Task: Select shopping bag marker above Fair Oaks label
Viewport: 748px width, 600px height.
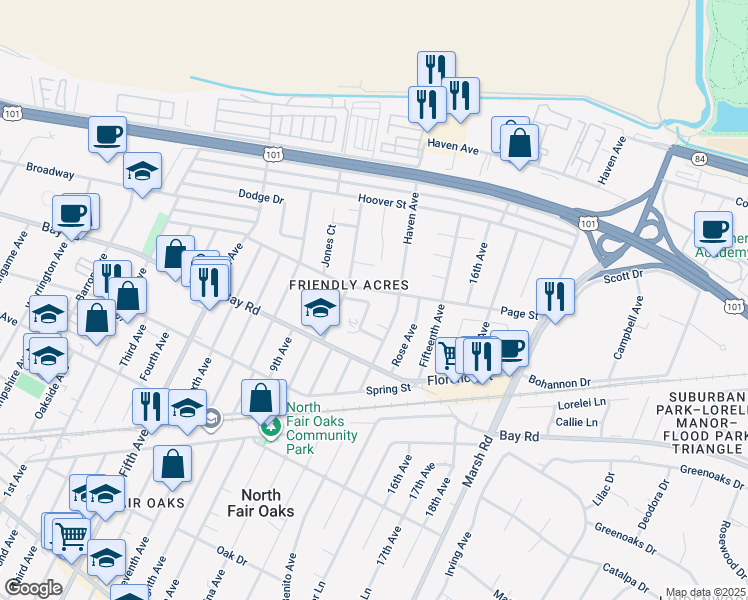Action: pos(172,465)
